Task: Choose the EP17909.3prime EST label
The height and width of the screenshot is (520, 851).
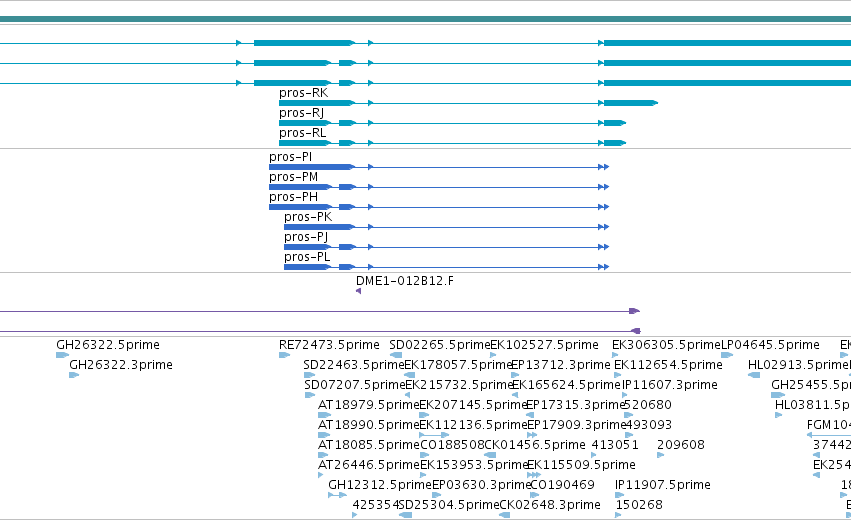Action: pos(576,425)
